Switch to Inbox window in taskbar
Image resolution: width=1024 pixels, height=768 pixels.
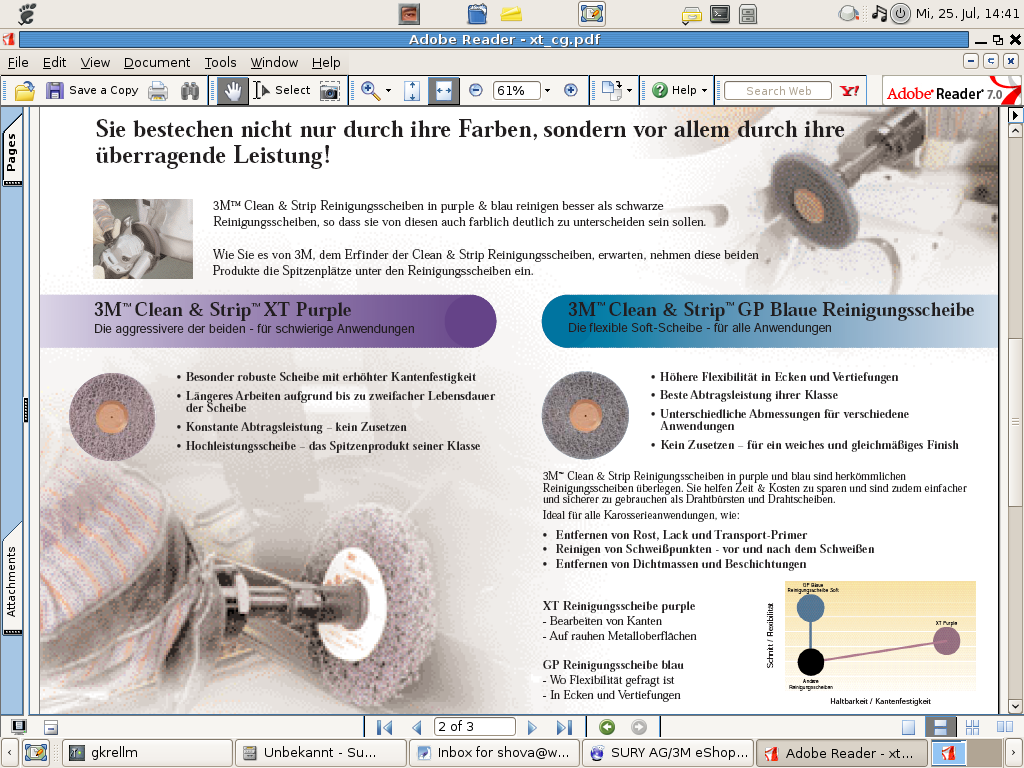(494, 753)
